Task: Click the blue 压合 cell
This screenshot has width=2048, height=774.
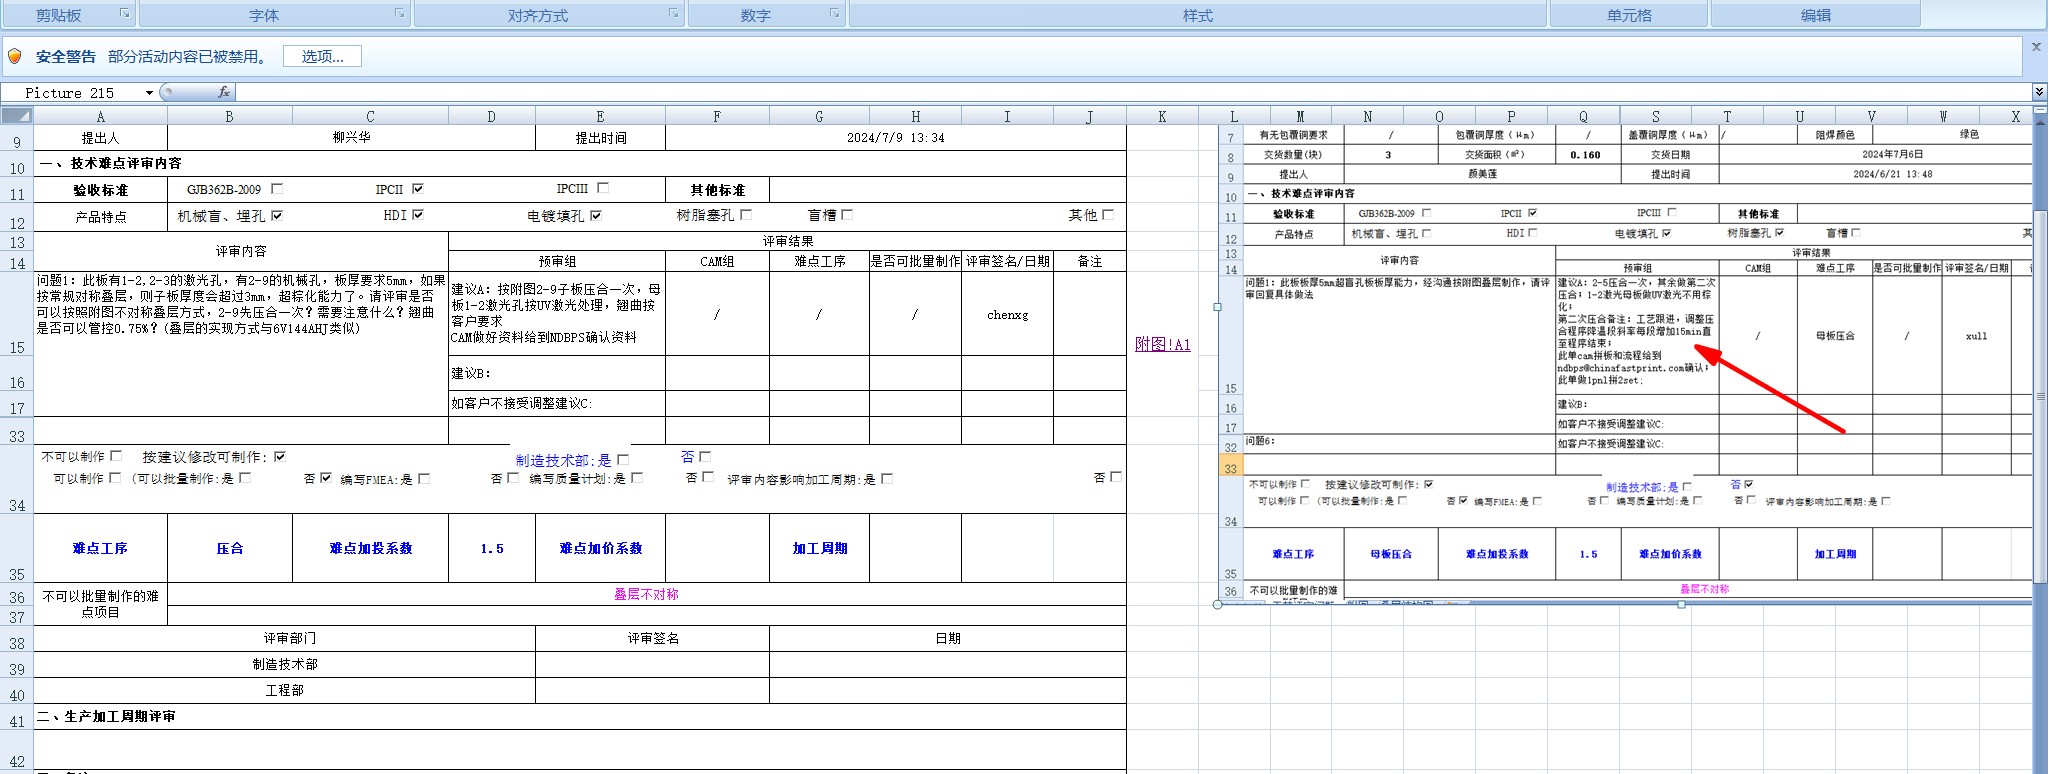Action: tap(230, 548)
